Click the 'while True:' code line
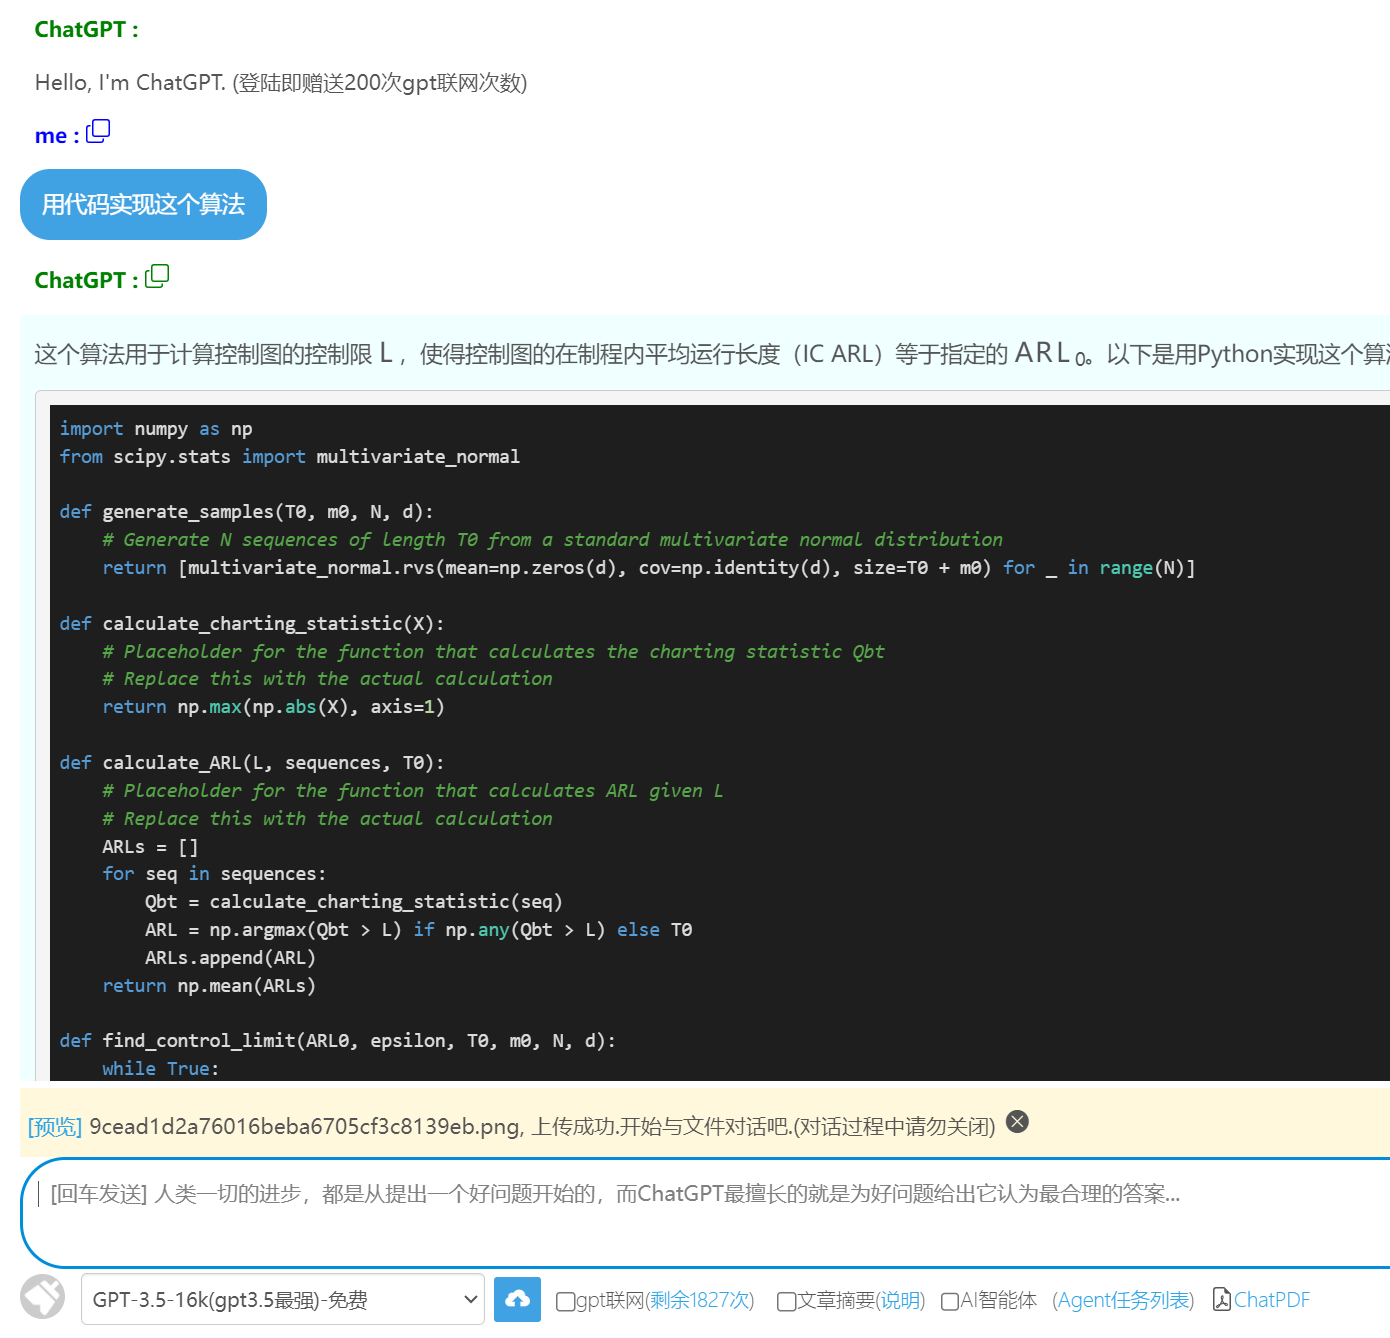The height and width of the screenshot is (1338, 1390). click(x=160, y=1068)
